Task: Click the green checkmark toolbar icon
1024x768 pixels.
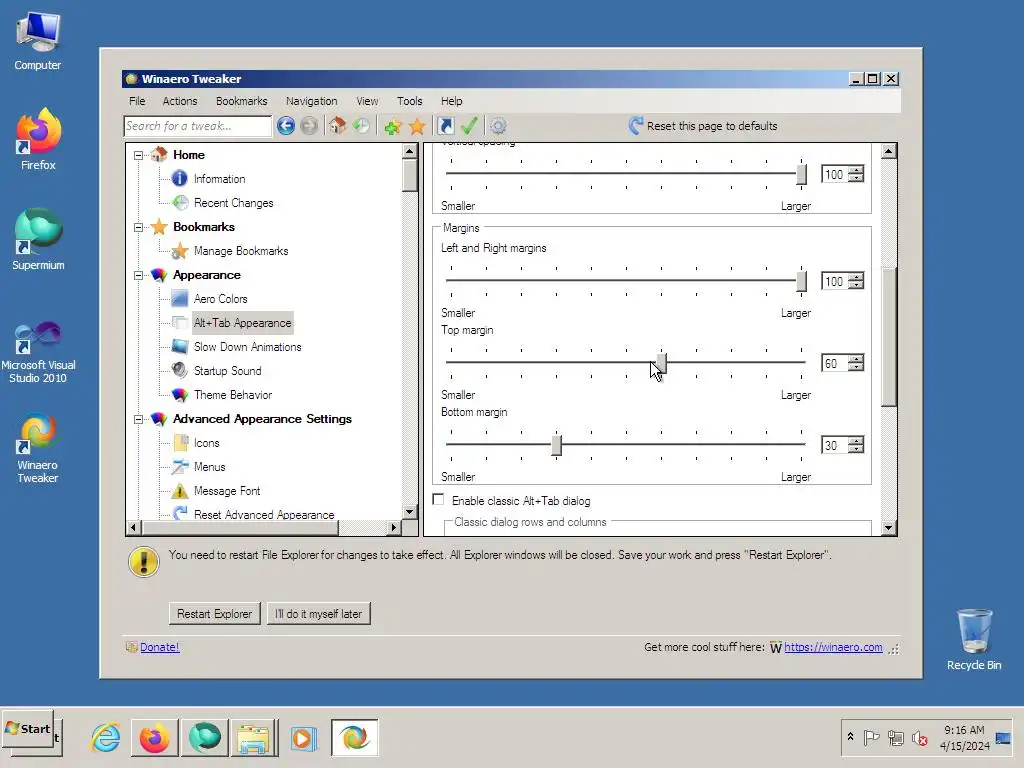Action: [x=469, y=125]
